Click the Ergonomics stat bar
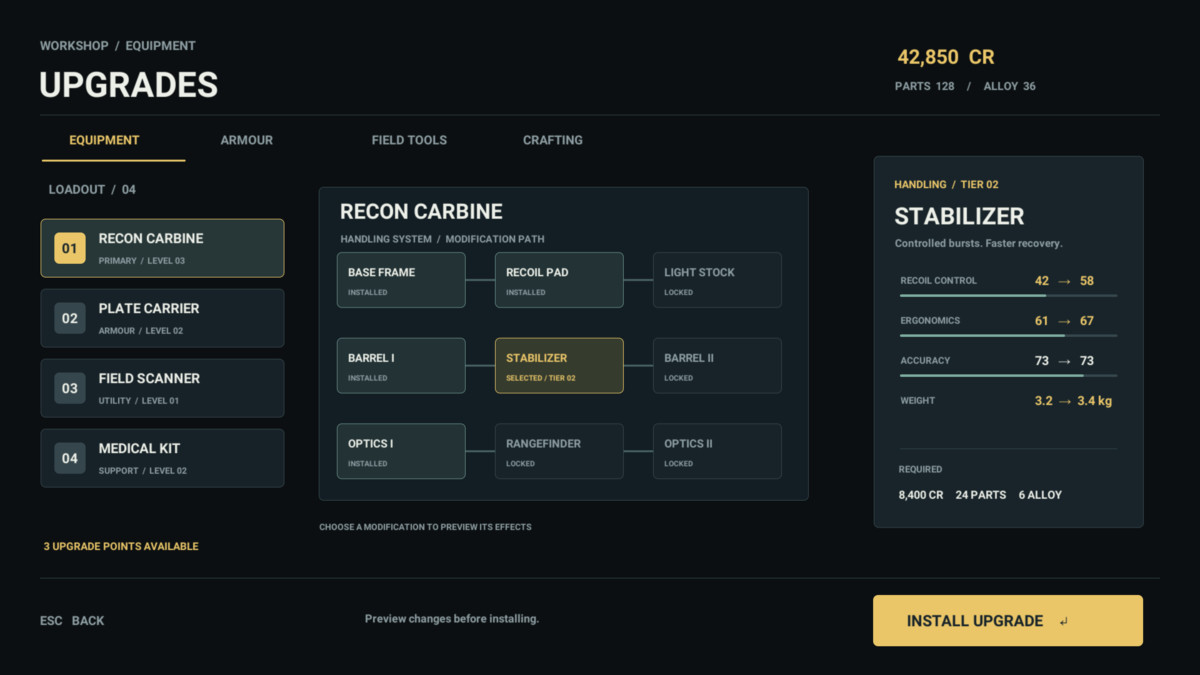 click(1008, 336)
